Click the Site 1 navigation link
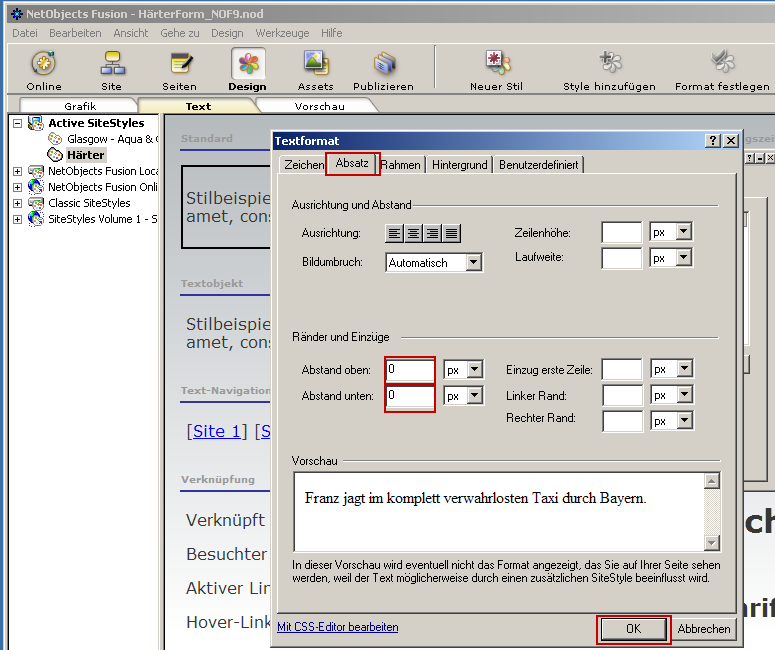 click(x=216, y=431)
